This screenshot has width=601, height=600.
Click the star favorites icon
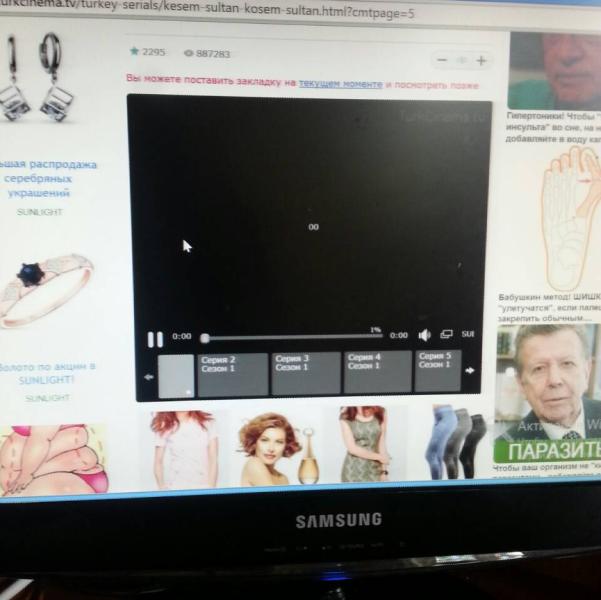click(x=134, y=52)
